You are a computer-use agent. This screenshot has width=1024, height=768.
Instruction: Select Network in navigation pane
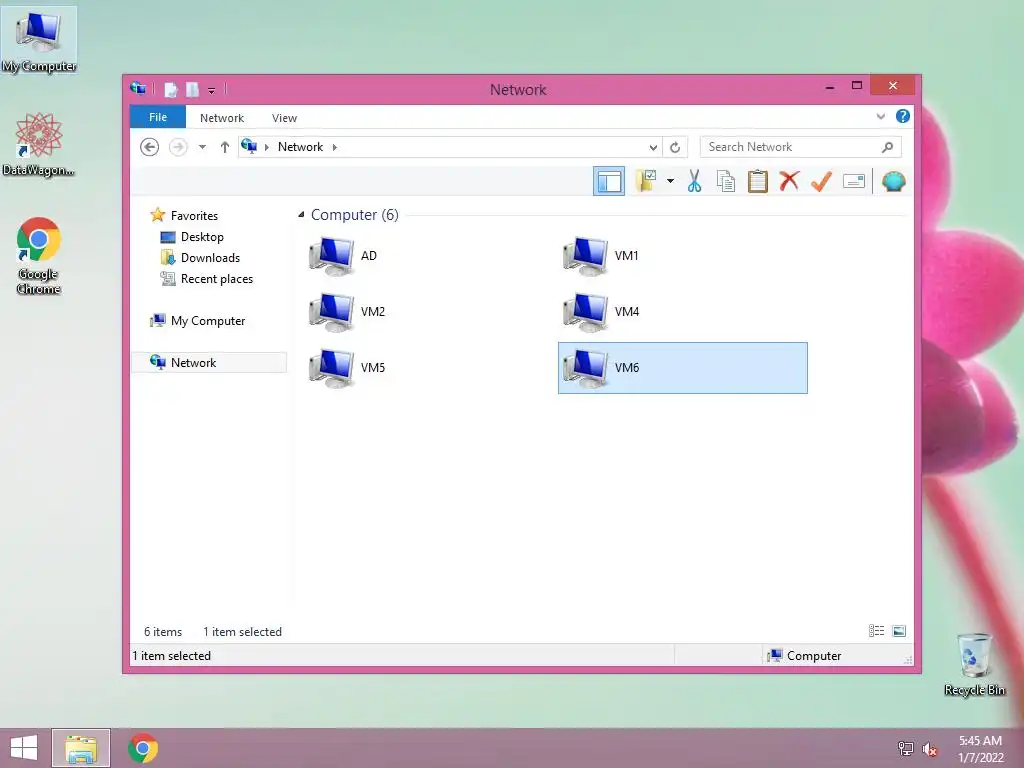click(209, 362)
